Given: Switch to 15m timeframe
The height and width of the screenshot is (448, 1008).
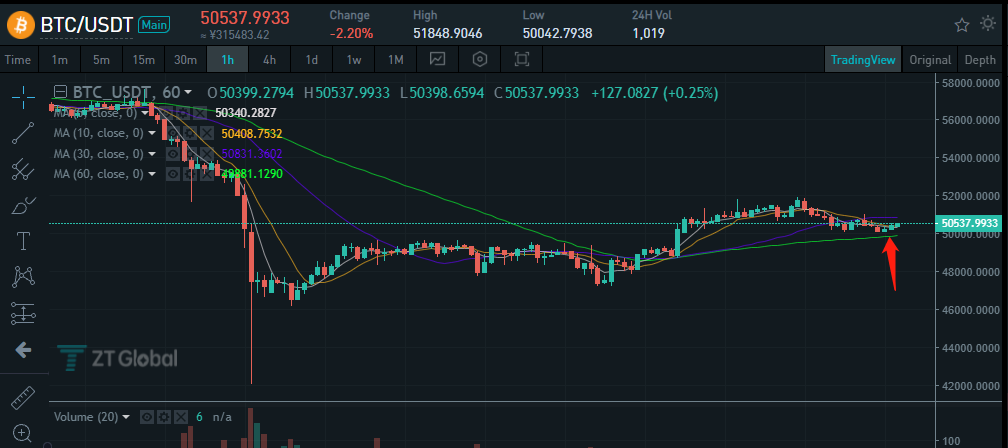Looking at the screenshot, I should coord(143,60).
